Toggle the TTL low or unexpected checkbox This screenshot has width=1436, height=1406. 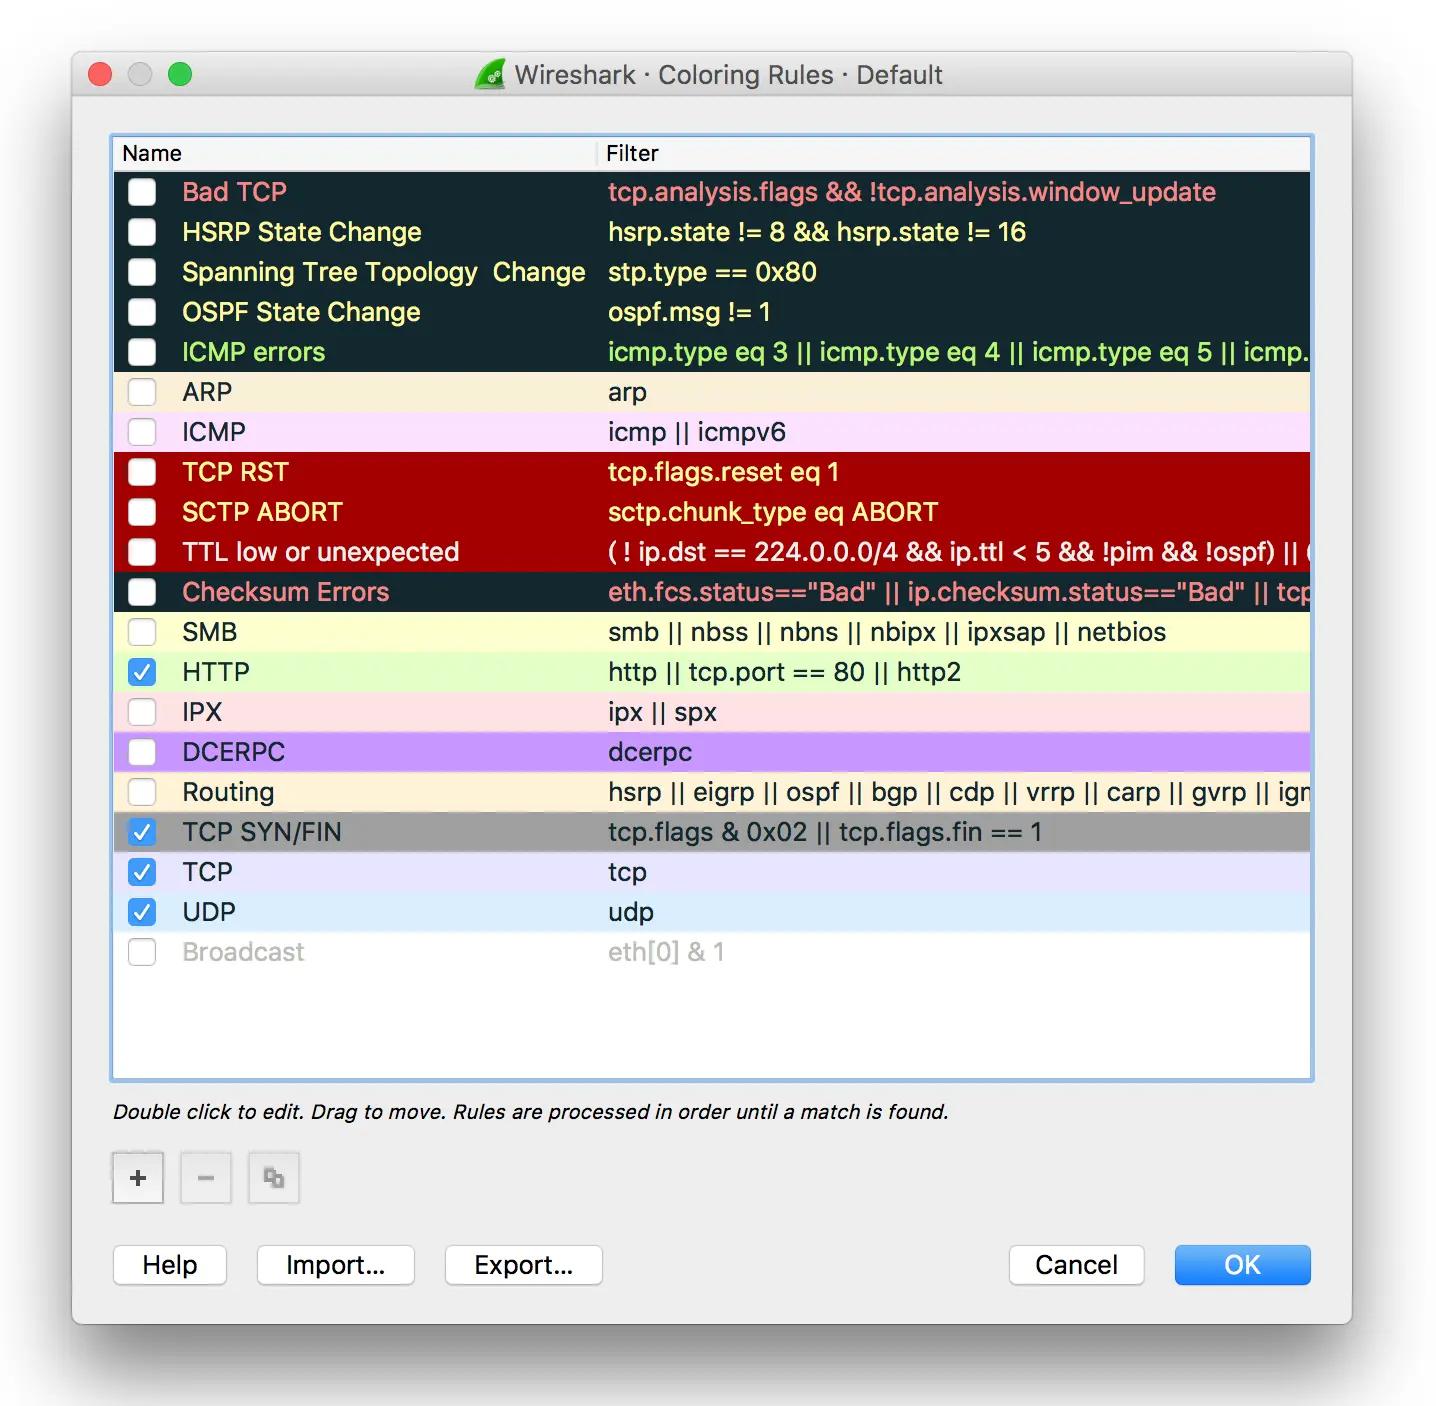[x=142, y=552]
